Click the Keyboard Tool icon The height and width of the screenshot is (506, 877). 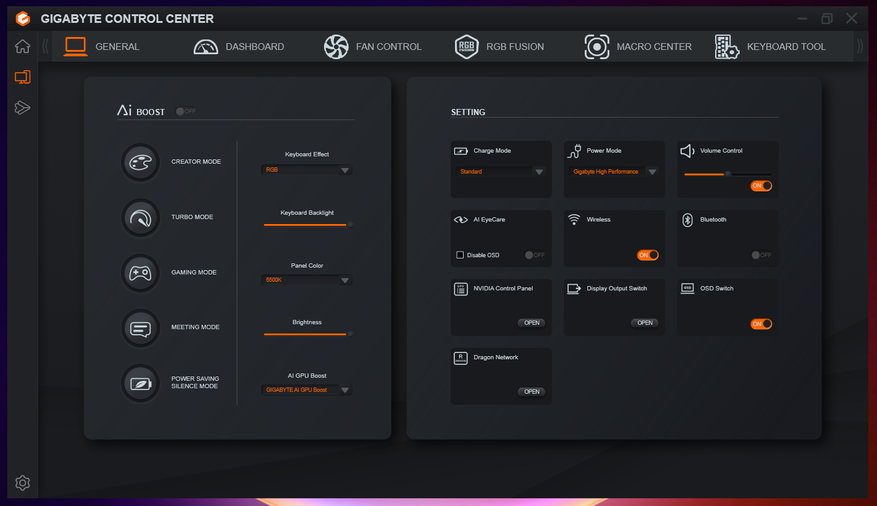[727, 47]
